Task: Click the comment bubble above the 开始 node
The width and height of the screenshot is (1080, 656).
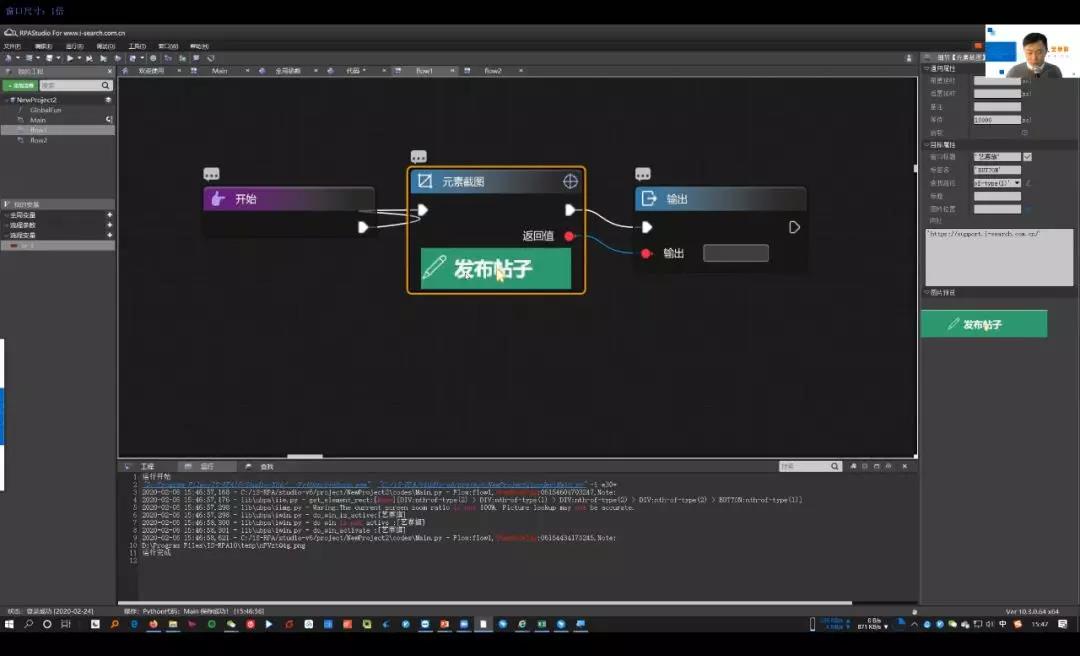Action: click(x=211, y=174)
